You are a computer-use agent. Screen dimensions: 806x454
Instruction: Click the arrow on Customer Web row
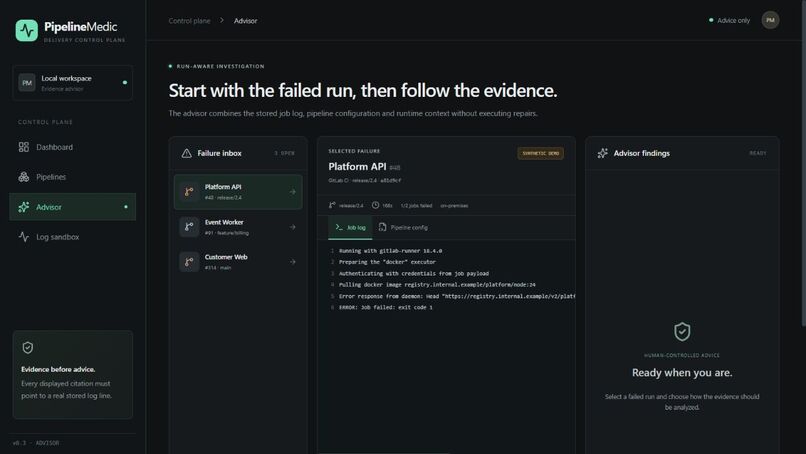tap(292, 262)
